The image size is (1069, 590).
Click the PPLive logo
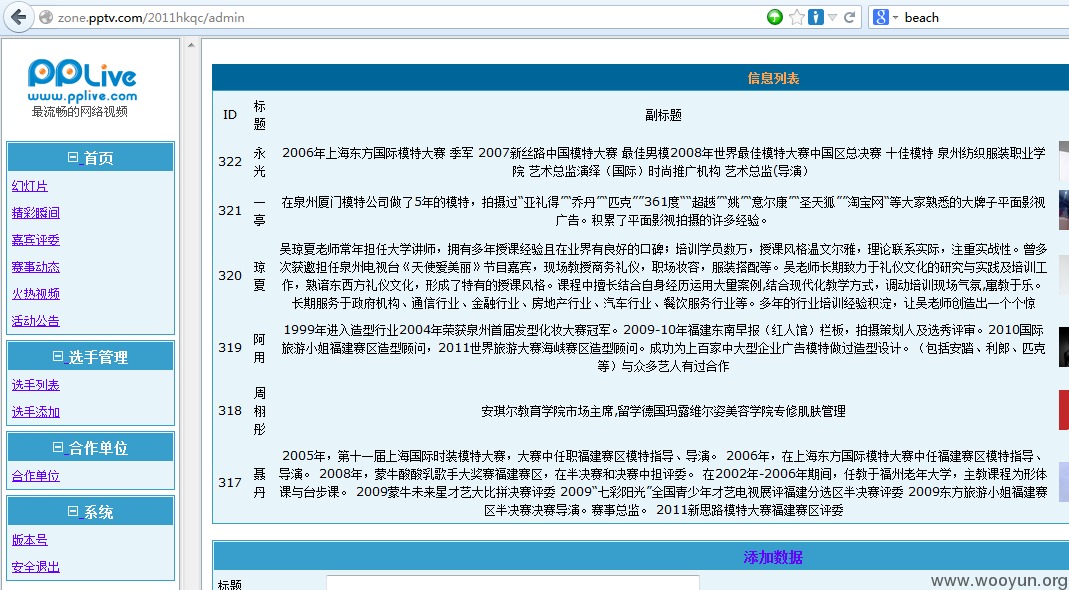(x=82, y=80)
